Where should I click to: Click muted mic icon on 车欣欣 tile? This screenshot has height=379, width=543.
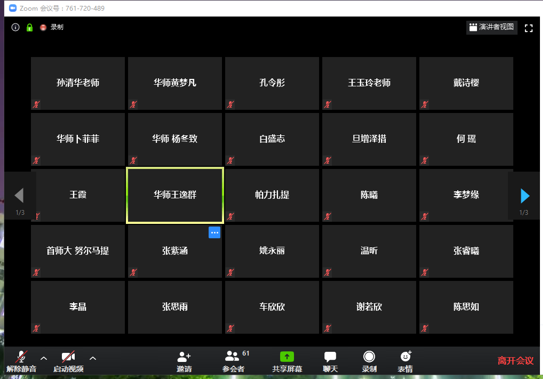231,328
